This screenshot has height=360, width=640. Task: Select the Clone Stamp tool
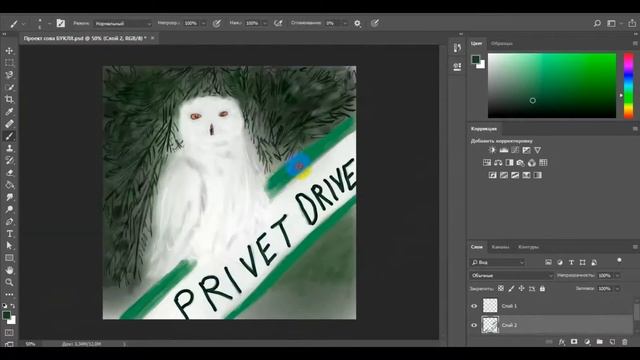pos(9,149)
